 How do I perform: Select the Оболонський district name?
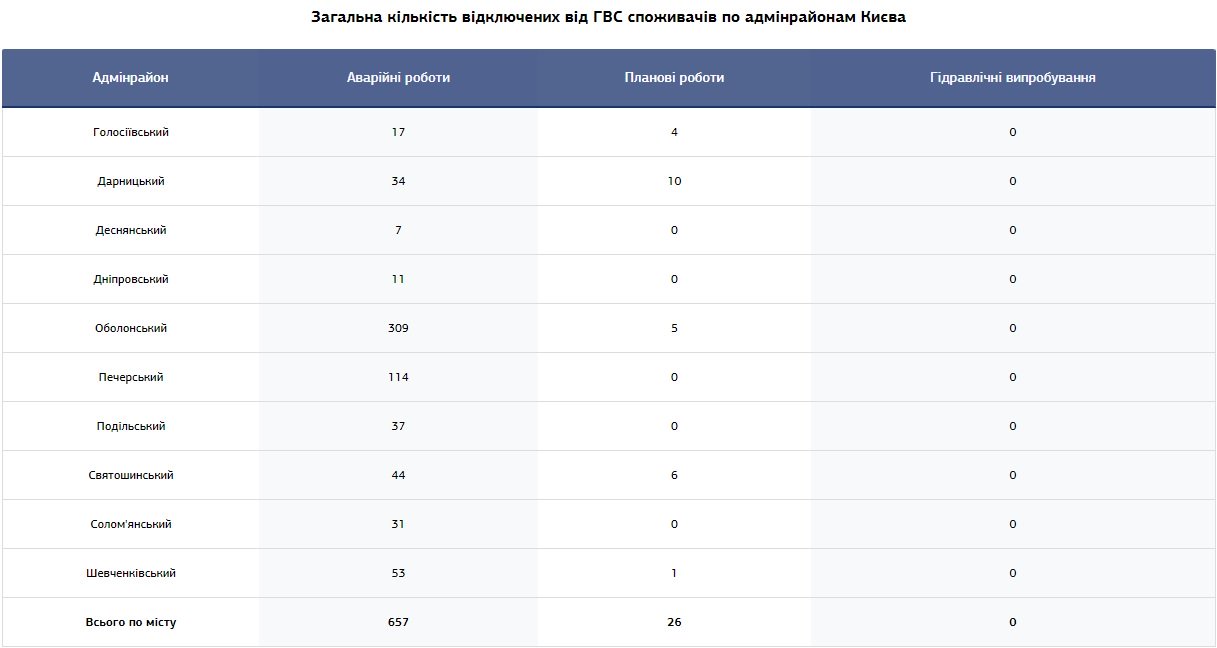130,328
